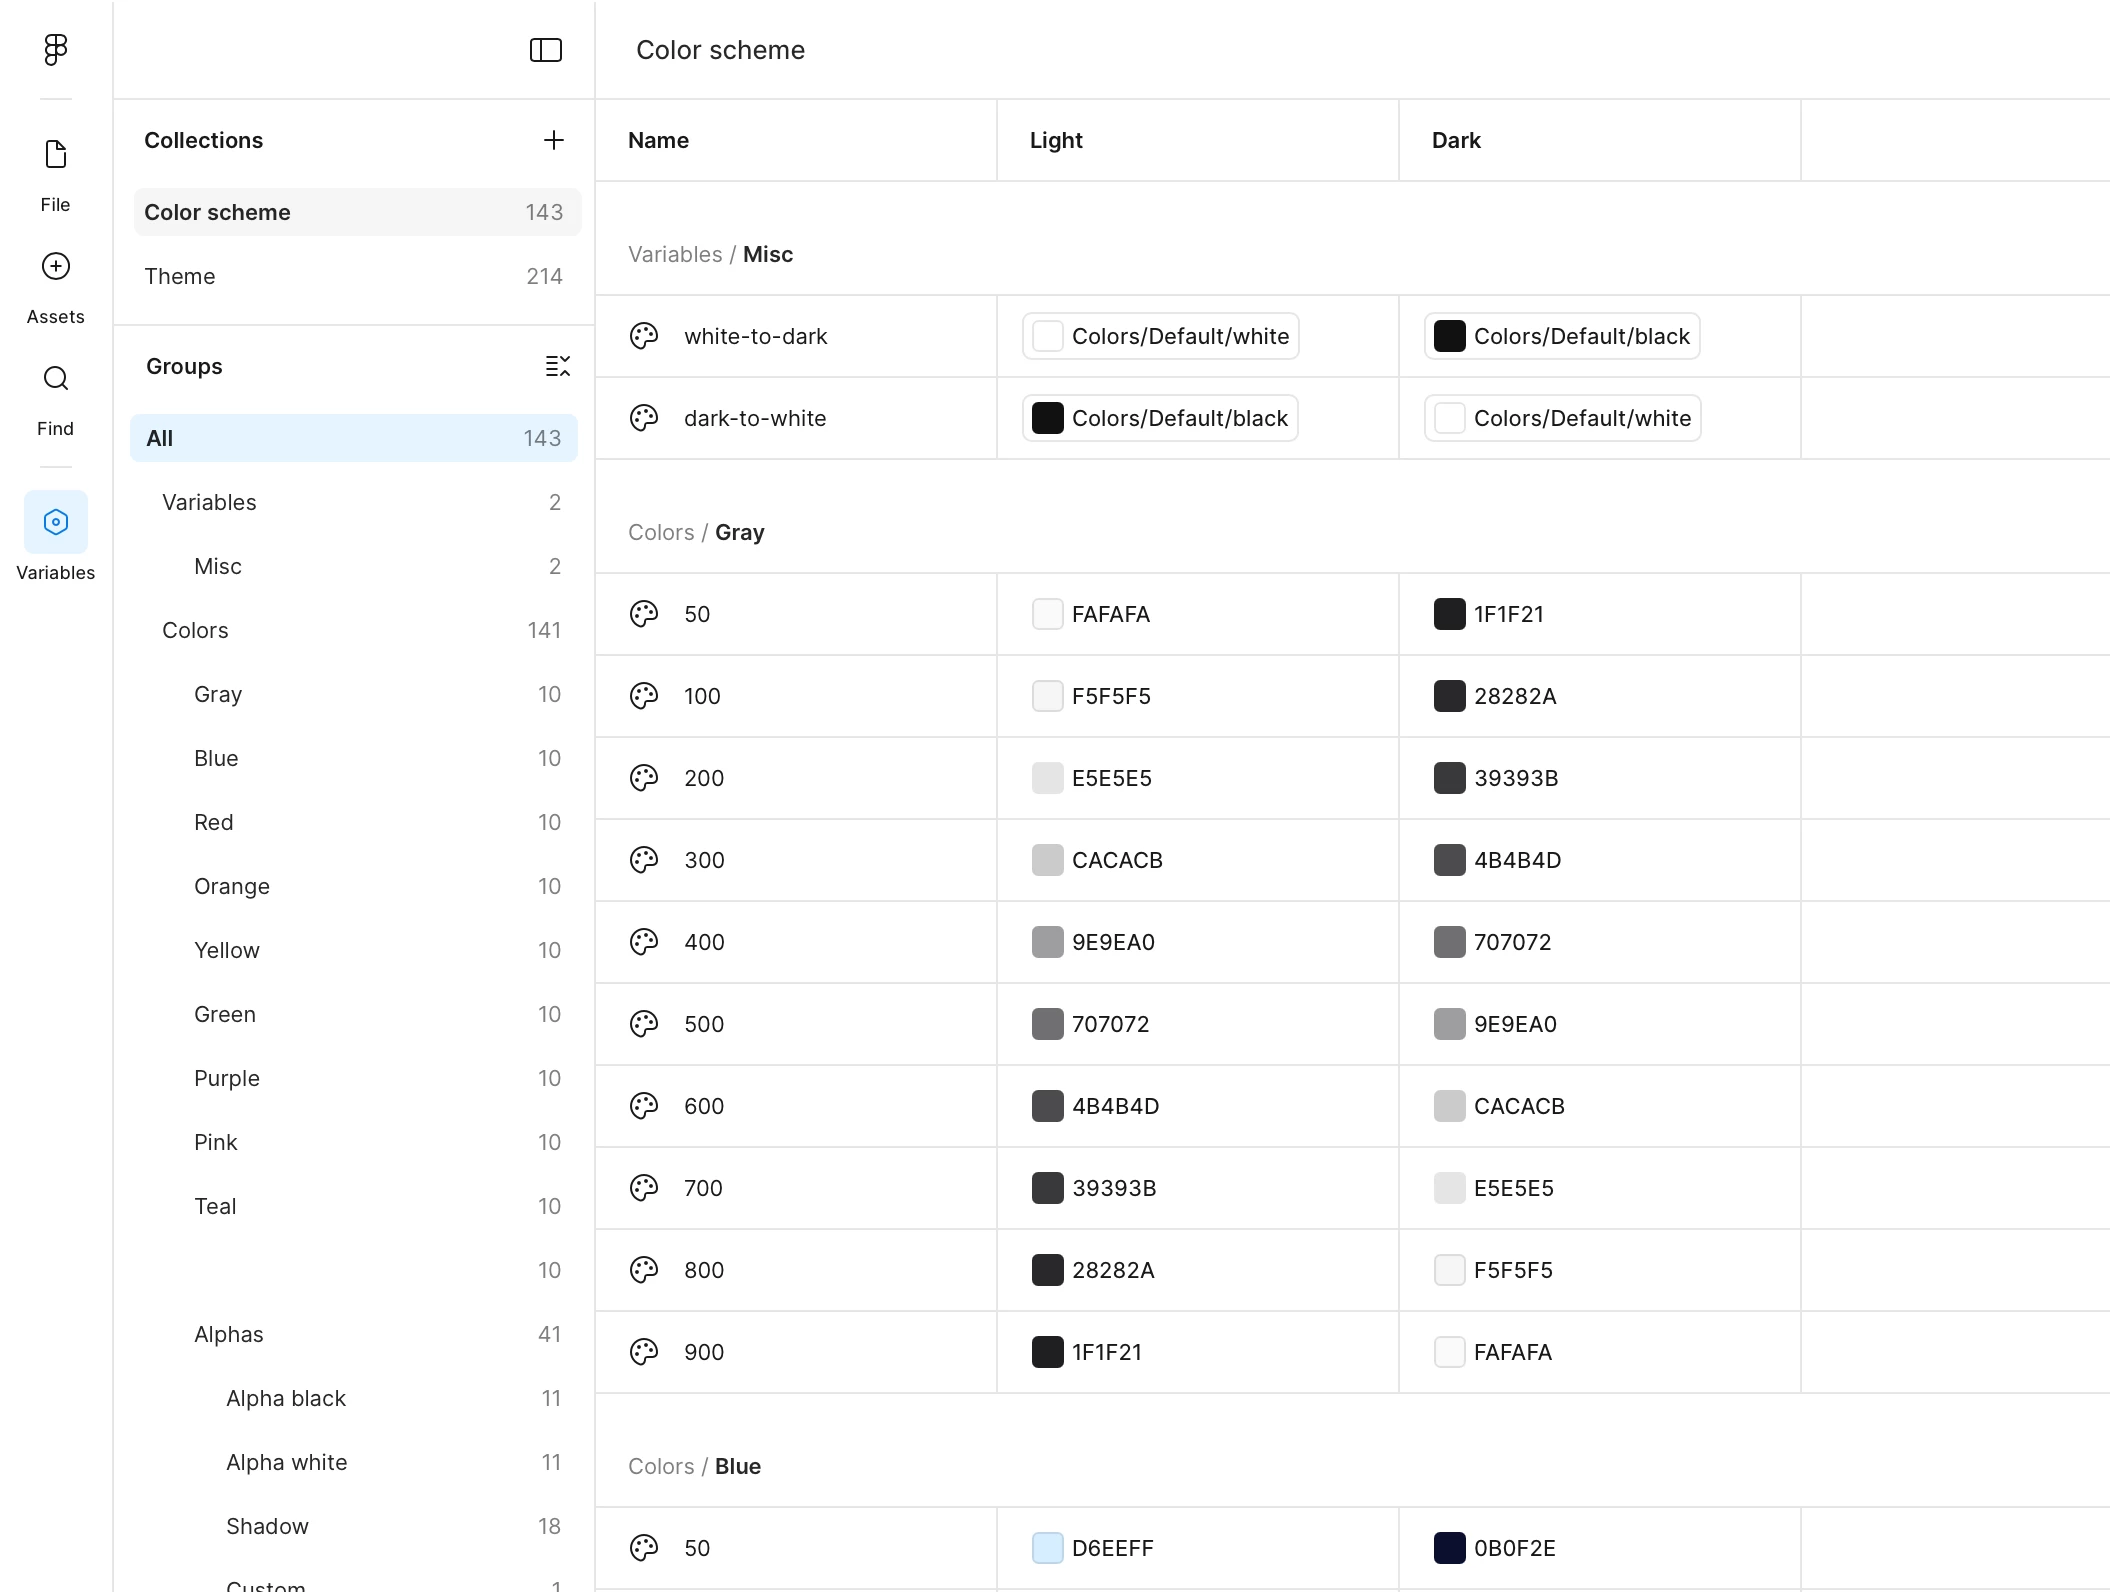Click the 9E9EA0 swatch in Gray 400 Light

click(x=1047, y=942)
